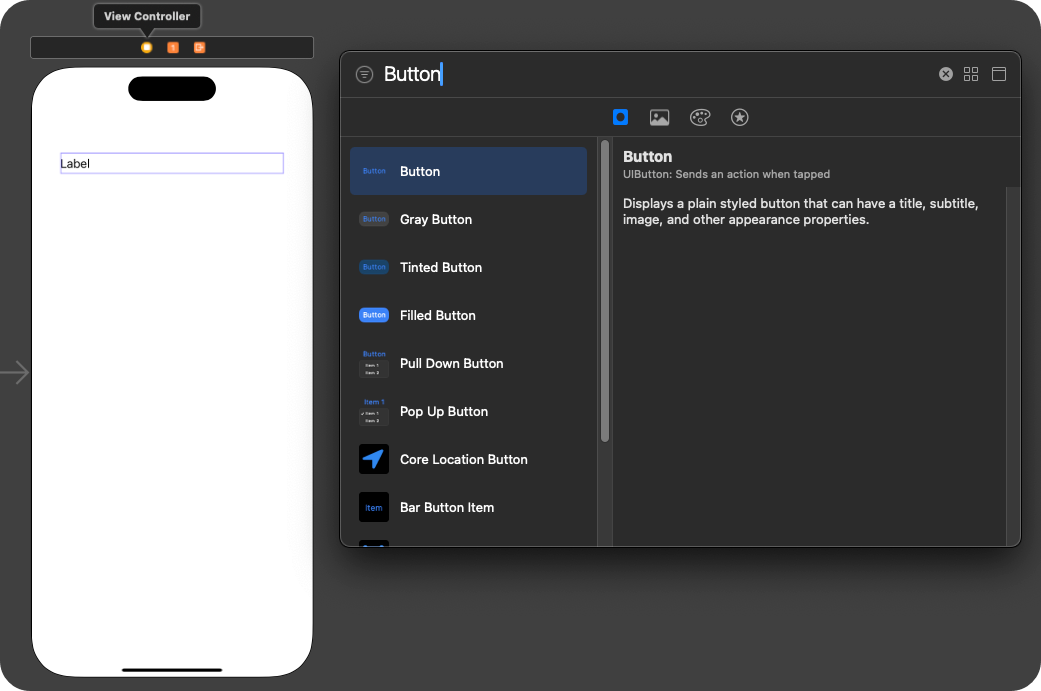Toggle the library details pane icon

click(x=999, y=74)
